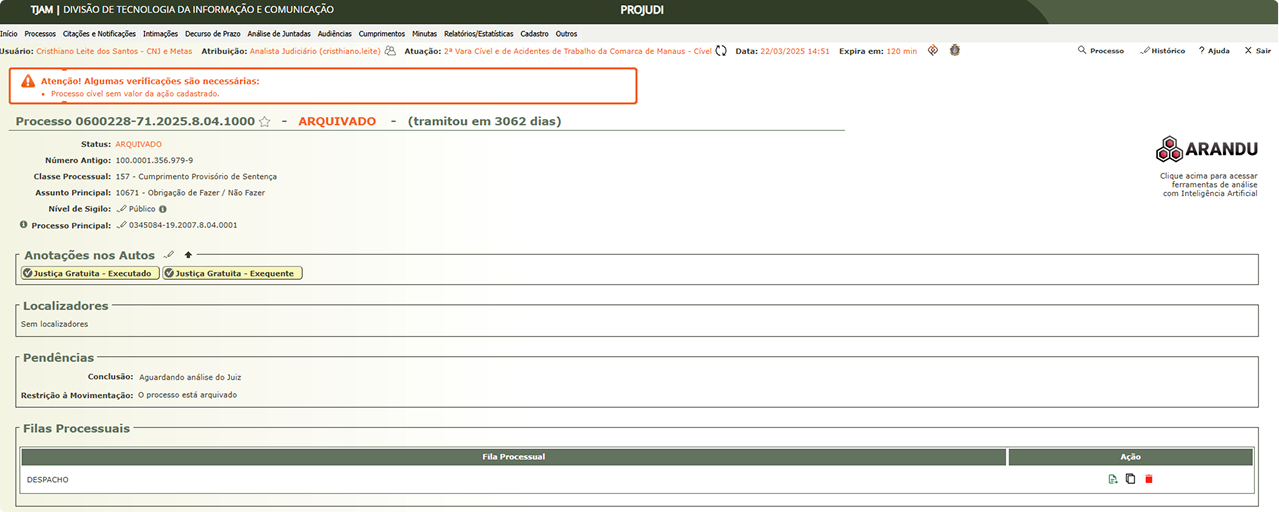Click the Histórico link
1279x512 pixels.
[1162, 51]
